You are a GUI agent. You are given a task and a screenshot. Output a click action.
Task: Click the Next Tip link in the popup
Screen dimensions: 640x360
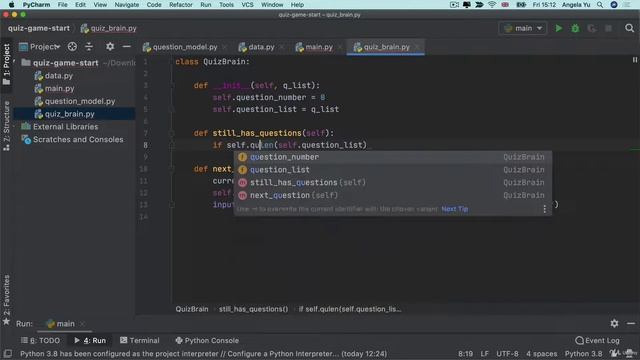pos(454,209)
